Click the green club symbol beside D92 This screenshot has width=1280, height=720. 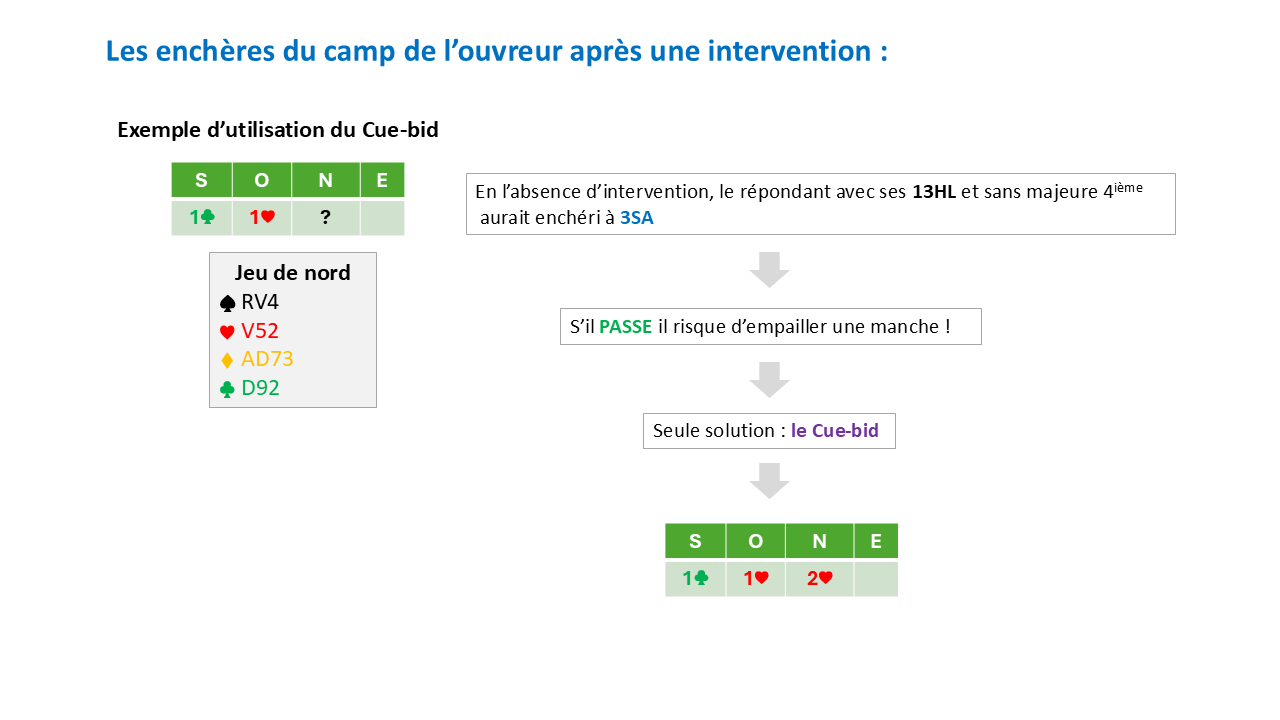[227, 389]
